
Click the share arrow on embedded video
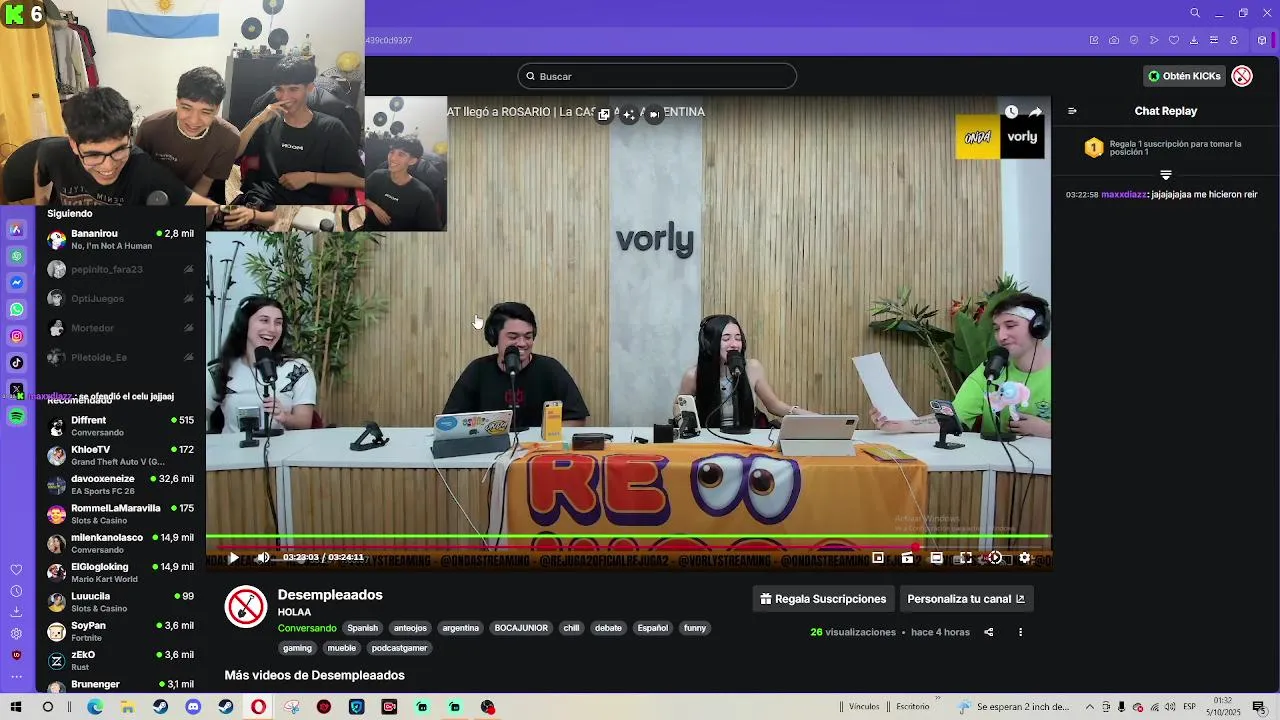click(x=1035, y=112)
